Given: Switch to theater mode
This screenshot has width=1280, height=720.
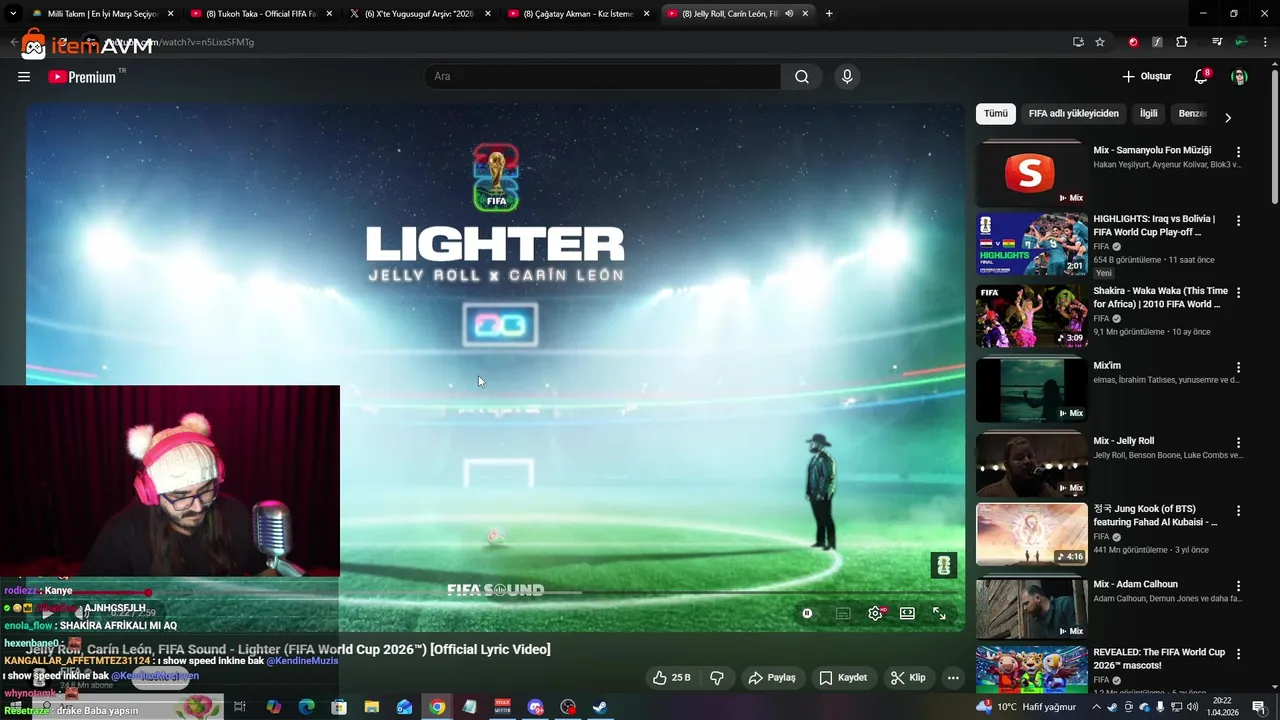Looking at the screenshot, I should click(x=907, y=614).
